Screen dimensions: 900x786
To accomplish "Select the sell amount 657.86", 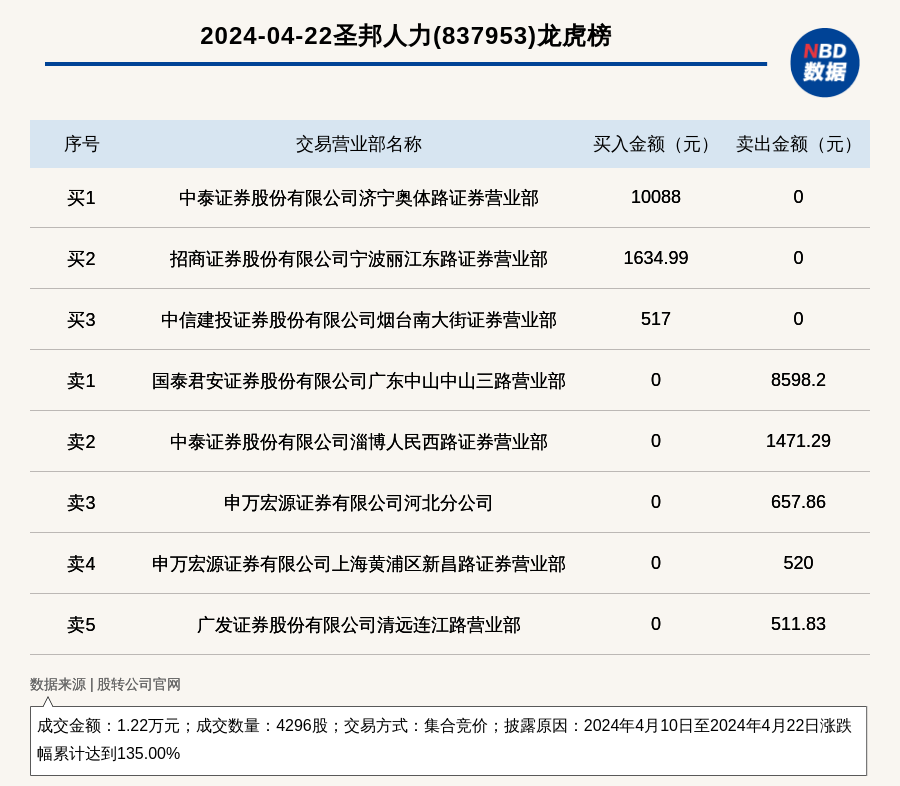I will (798, 502).
